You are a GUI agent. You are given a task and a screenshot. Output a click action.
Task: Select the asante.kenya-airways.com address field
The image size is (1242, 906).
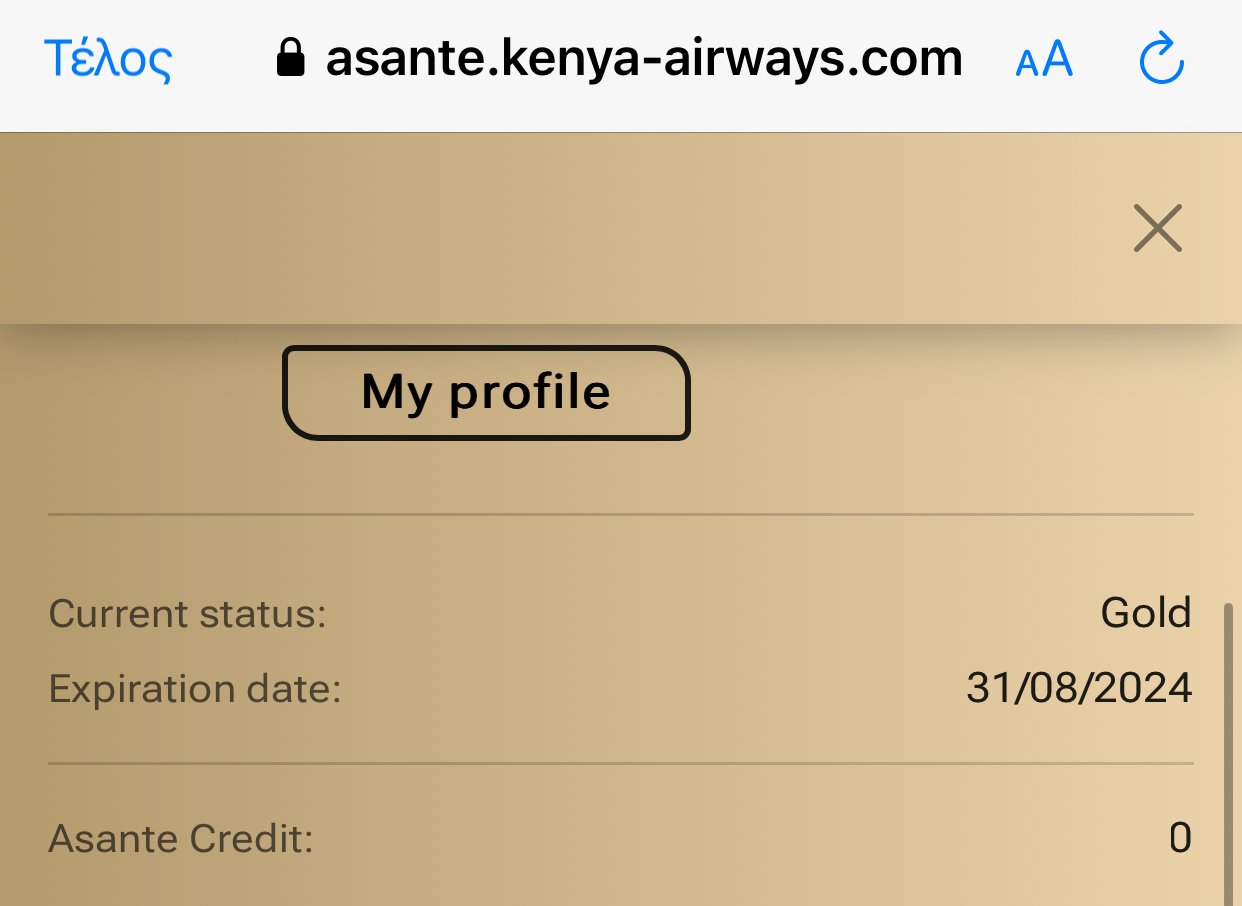tap(644, 59)
